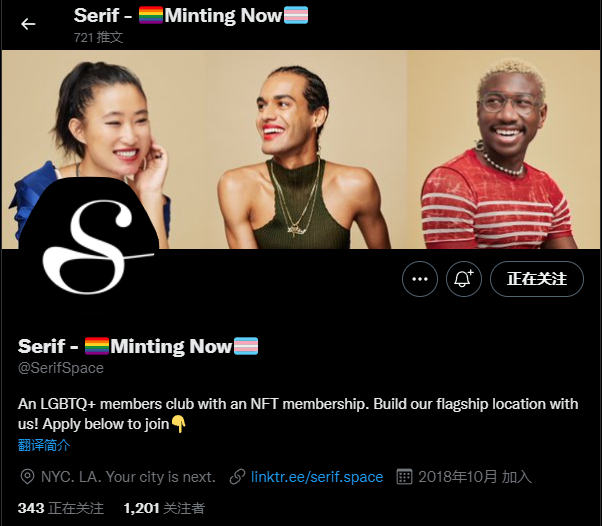
Task: Click the @SerifSpace handle
Action: 61,368
